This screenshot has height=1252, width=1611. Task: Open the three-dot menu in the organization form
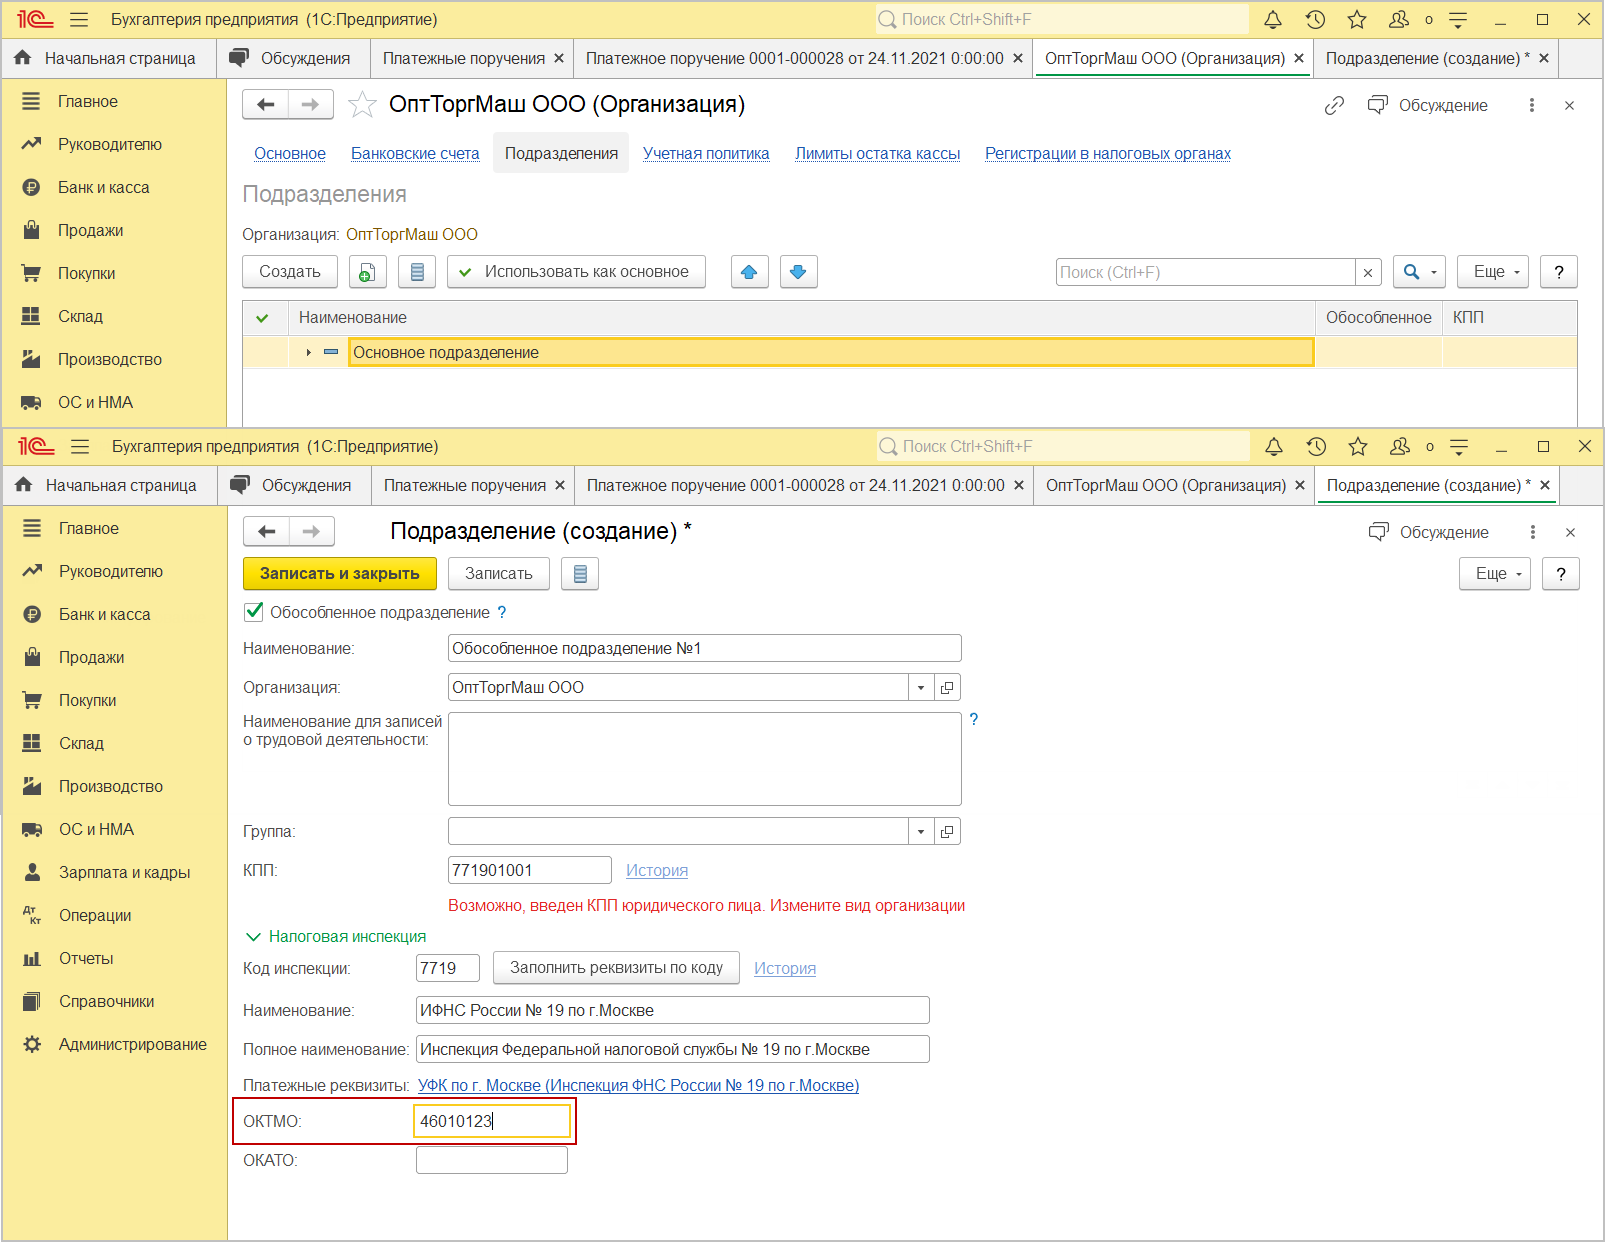point(1531,105)
